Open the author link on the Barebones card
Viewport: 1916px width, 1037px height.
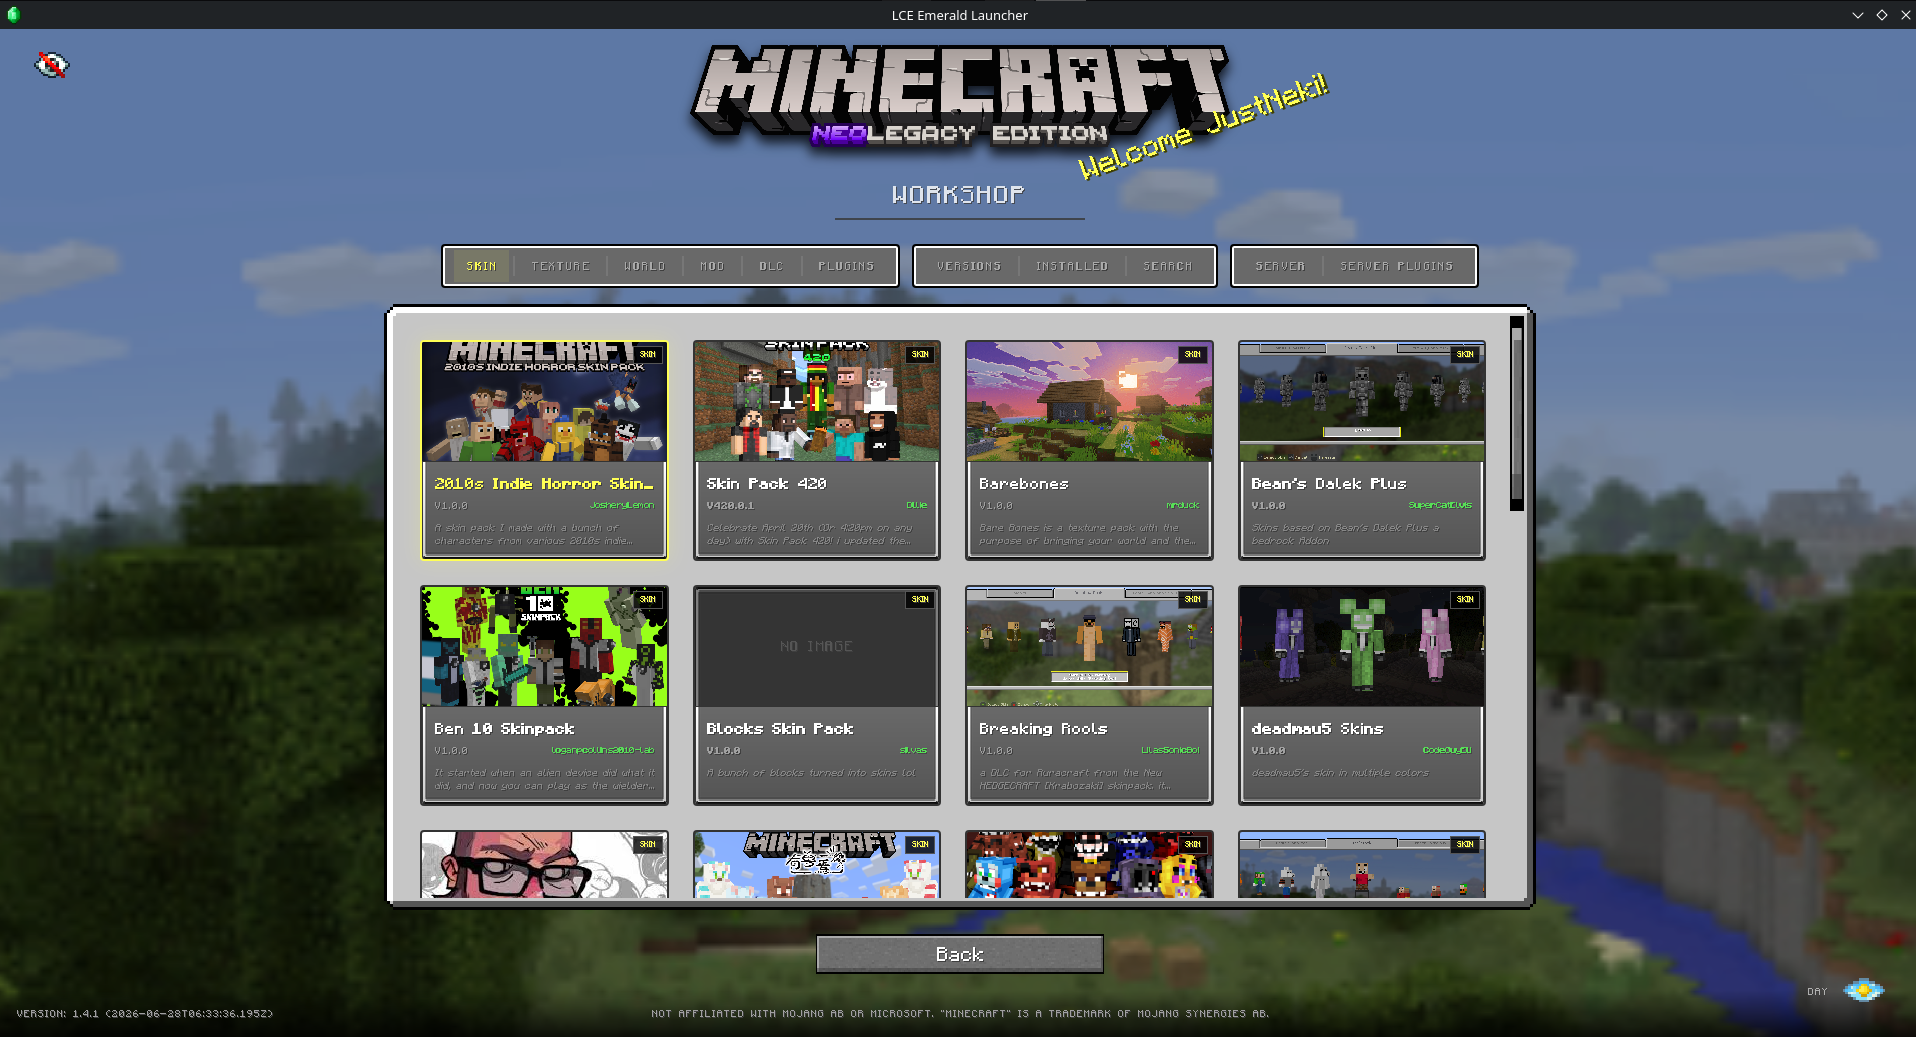(x=1183, y=505)
